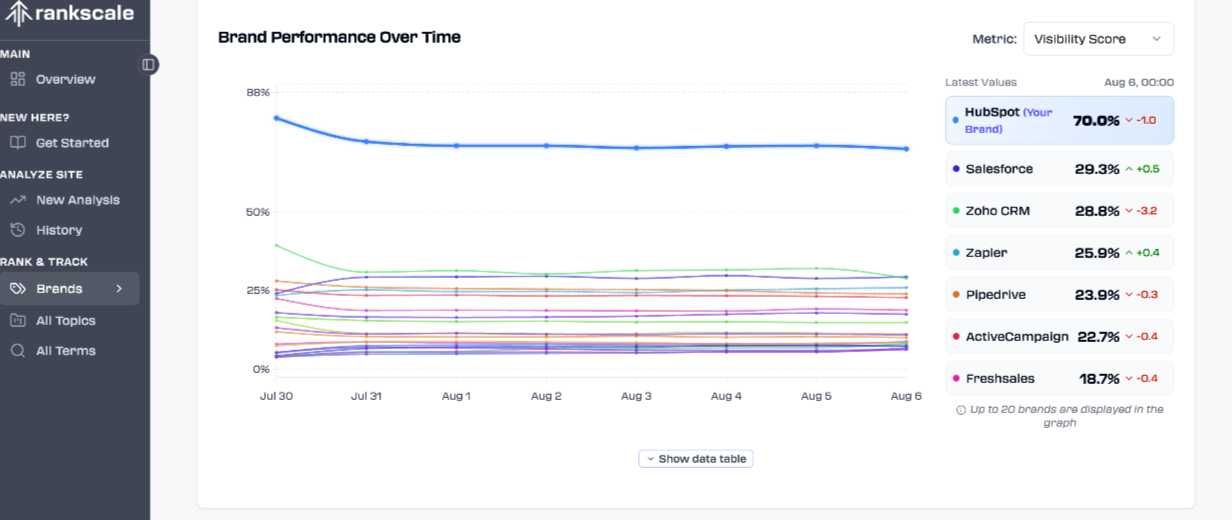
Task: Click the All Topics folder icon
Action: click(x=18, y=321)
